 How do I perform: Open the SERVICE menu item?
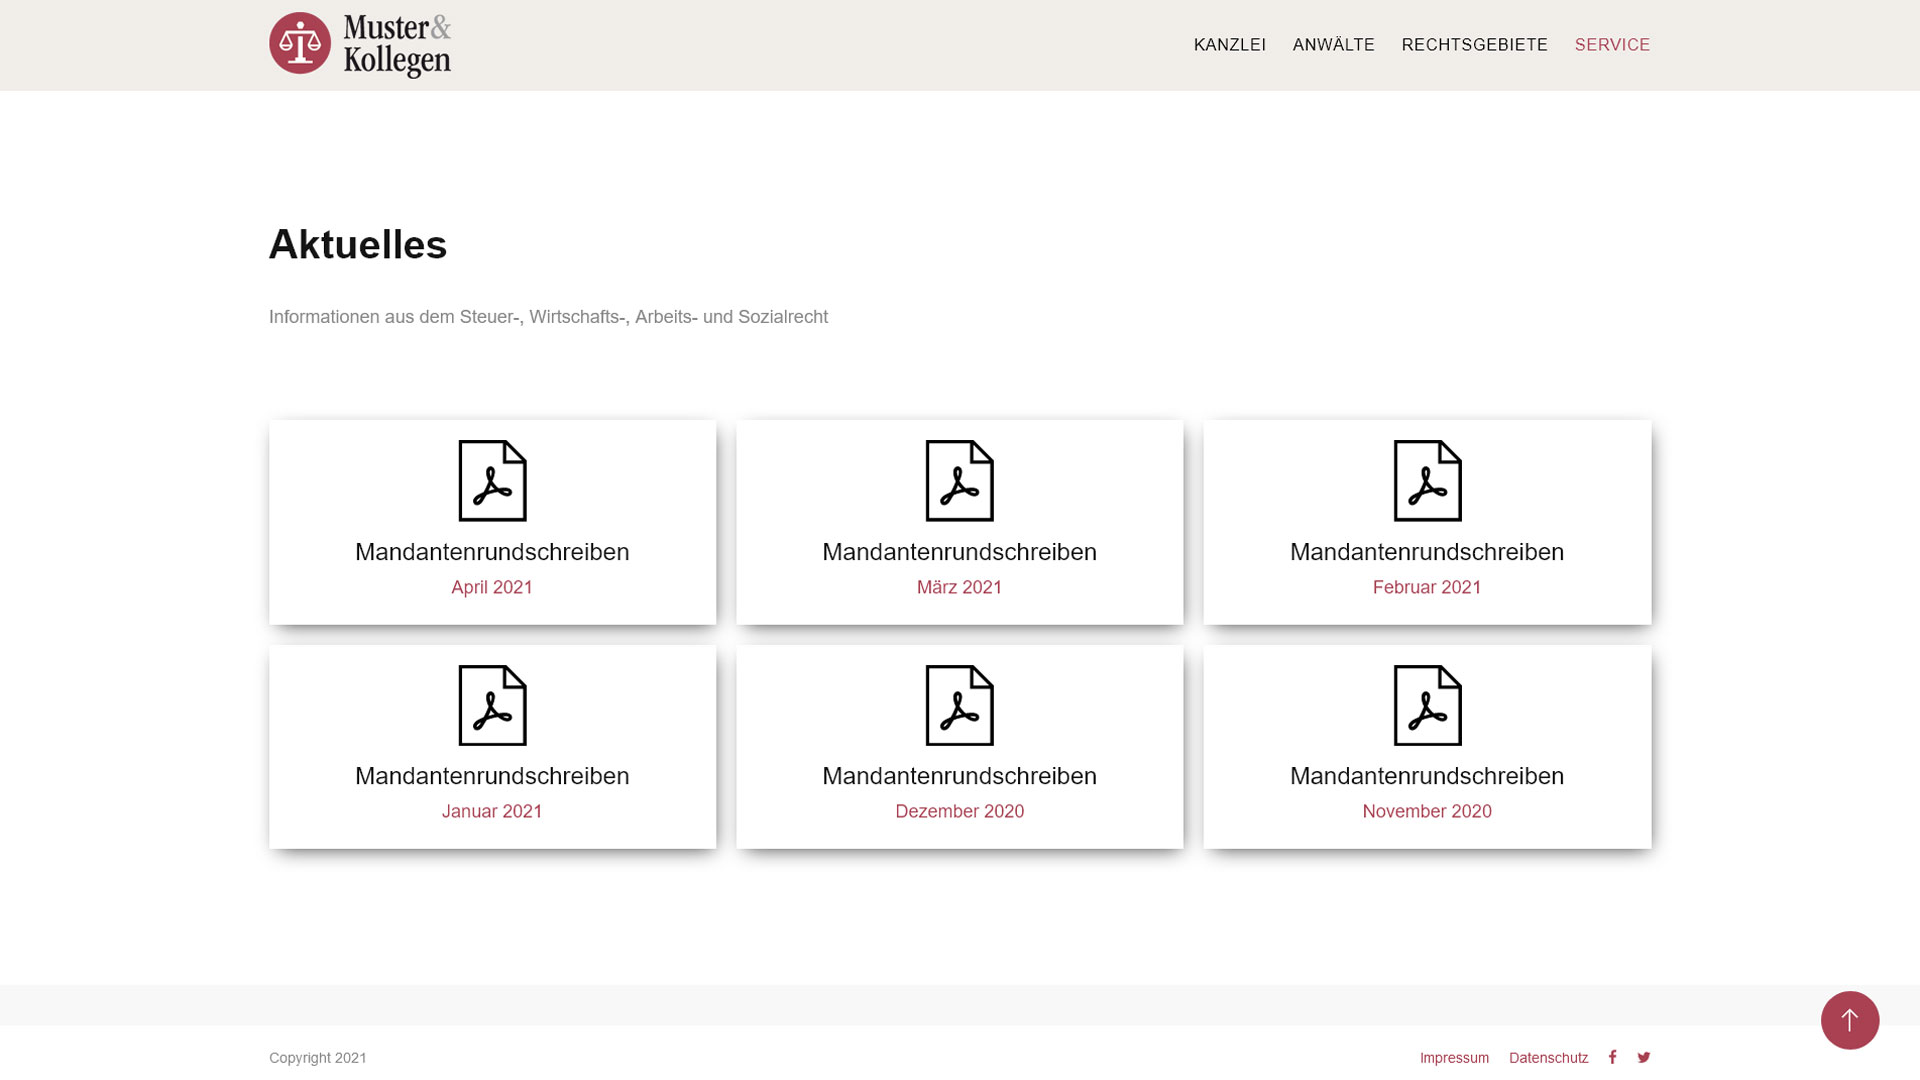pyautogui.click(x=1612, y=45)
